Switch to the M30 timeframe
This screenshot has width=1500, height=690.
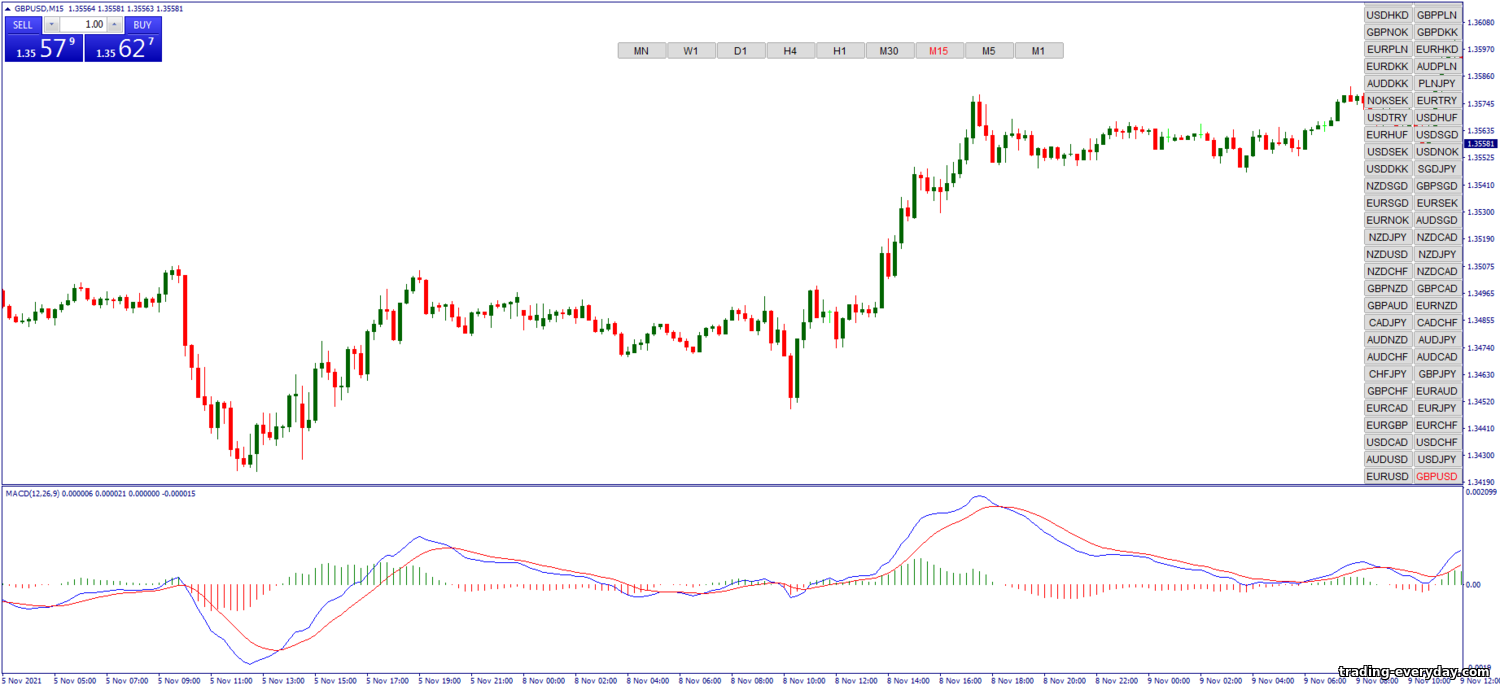[890, 50]
